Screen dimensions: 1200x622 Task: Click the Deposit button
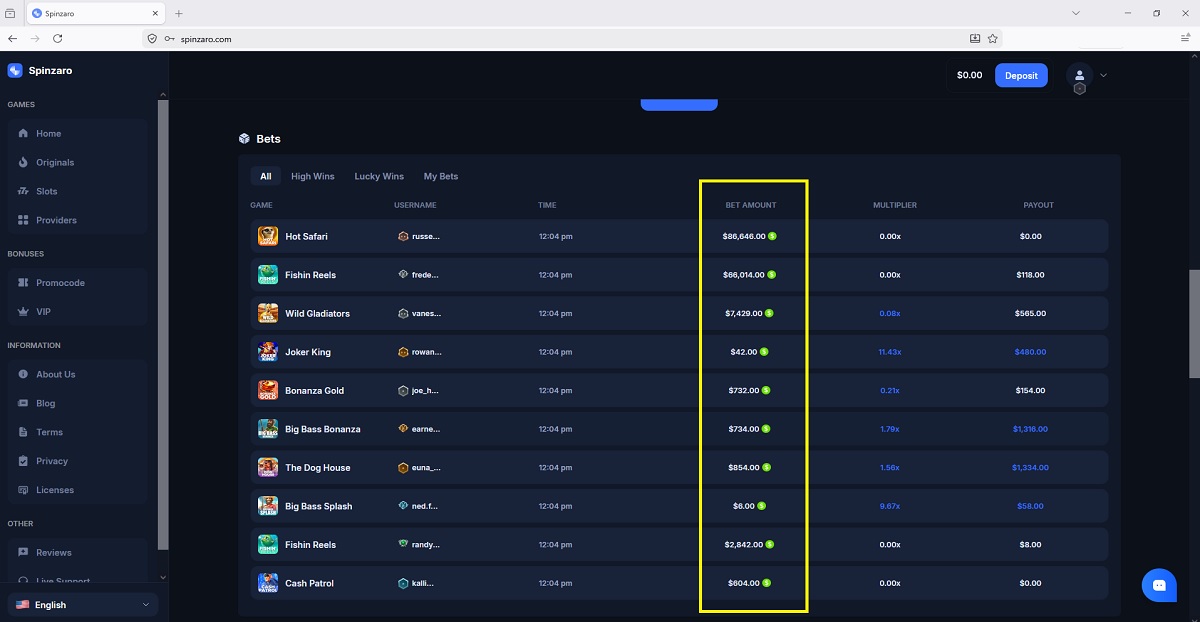[1021, 75]
